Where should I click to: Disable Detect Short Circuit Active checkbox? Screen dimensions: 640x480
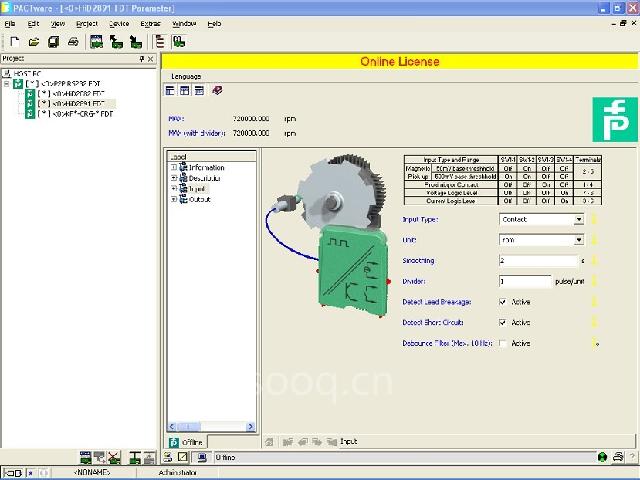(503, 322)
